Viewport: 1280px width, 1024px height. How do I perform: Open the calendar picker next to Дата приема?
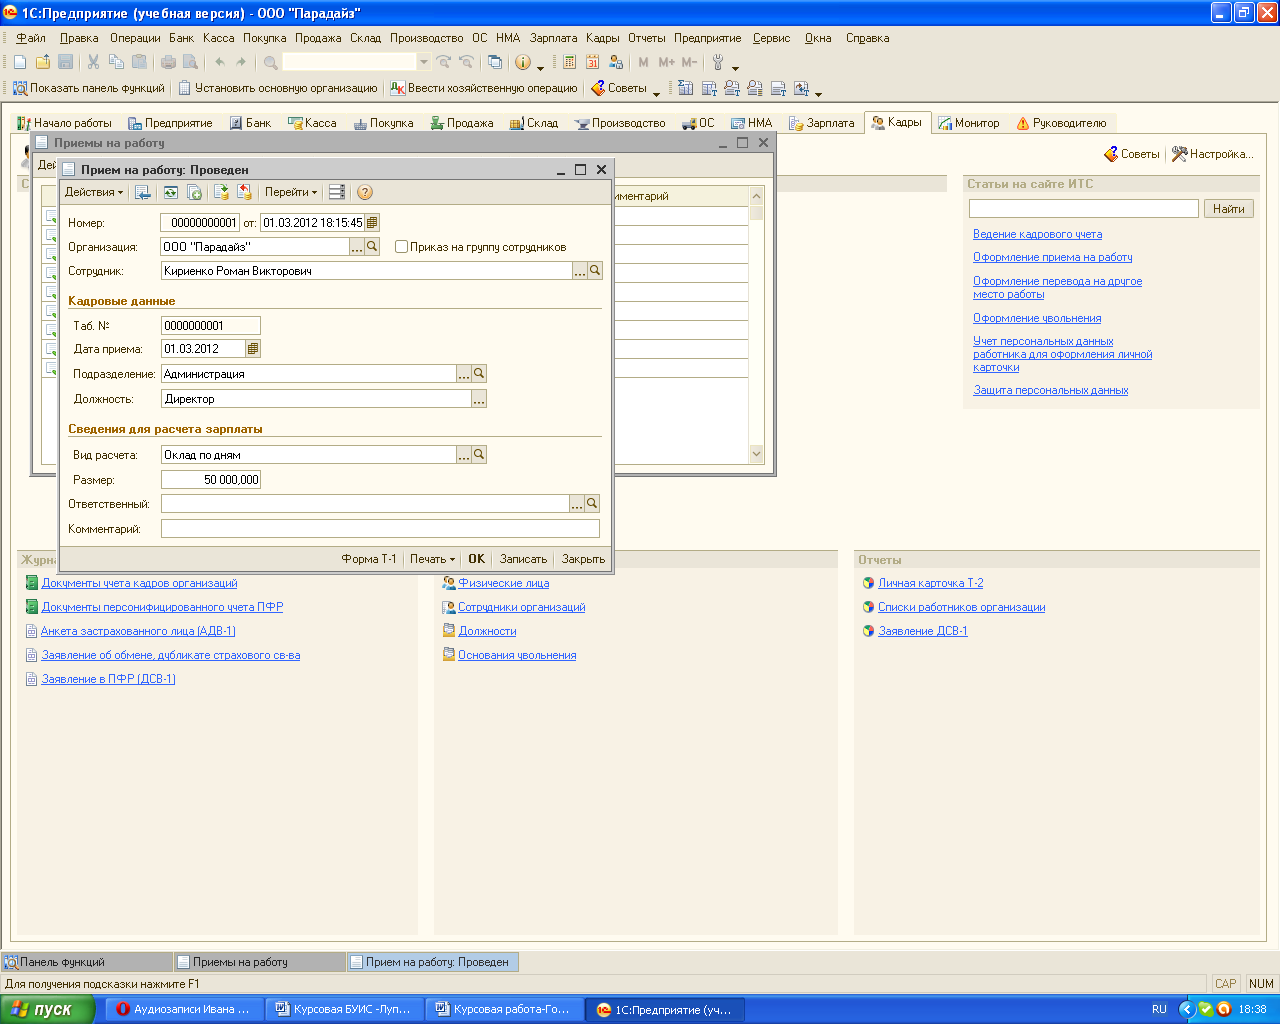coord(253,349)
